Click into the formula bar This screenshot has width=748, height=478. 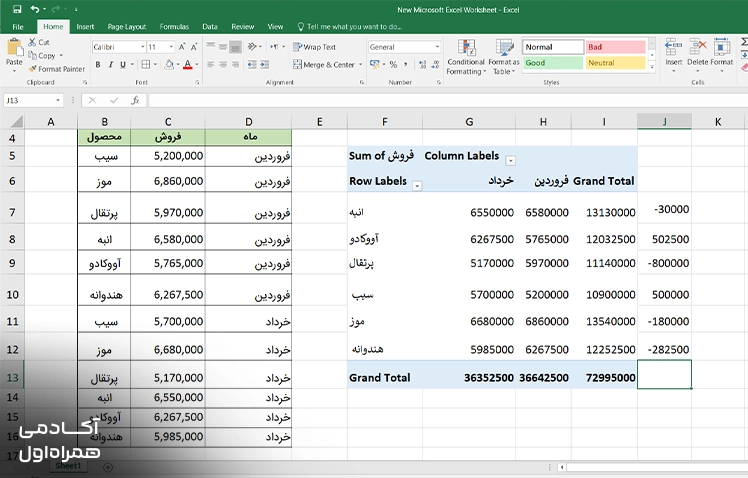tap(447, 100)
